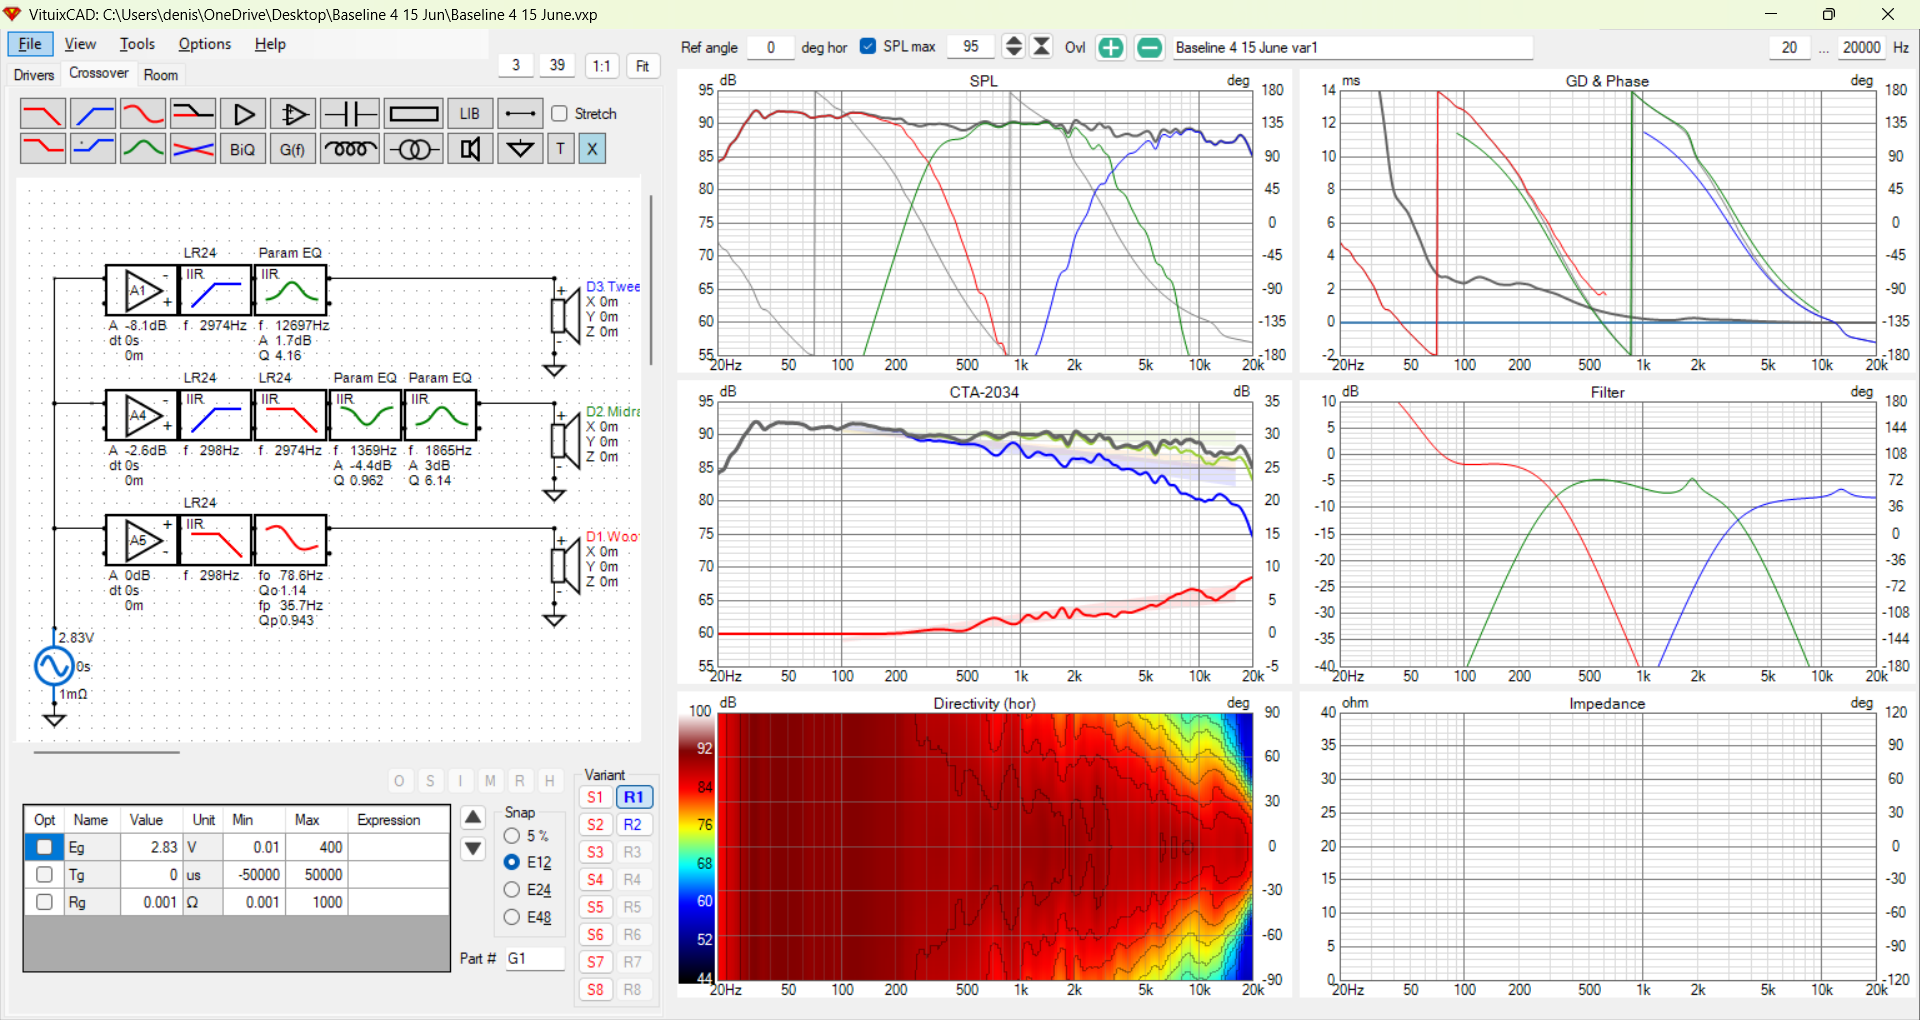Screen dimensions: 1920x1020
Task: Click the SPL auto-scale hourglass icon
Action: click(x=1042, y=47)
